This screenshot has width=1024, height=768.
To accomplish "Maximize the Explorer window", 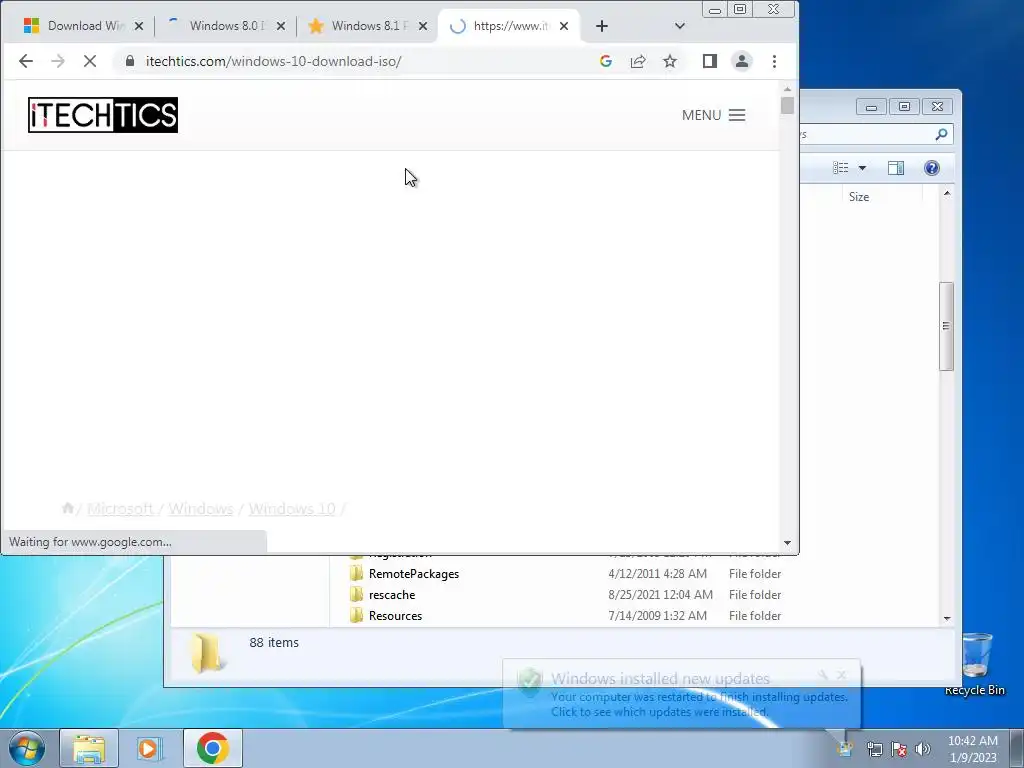I will coord(904,106).
